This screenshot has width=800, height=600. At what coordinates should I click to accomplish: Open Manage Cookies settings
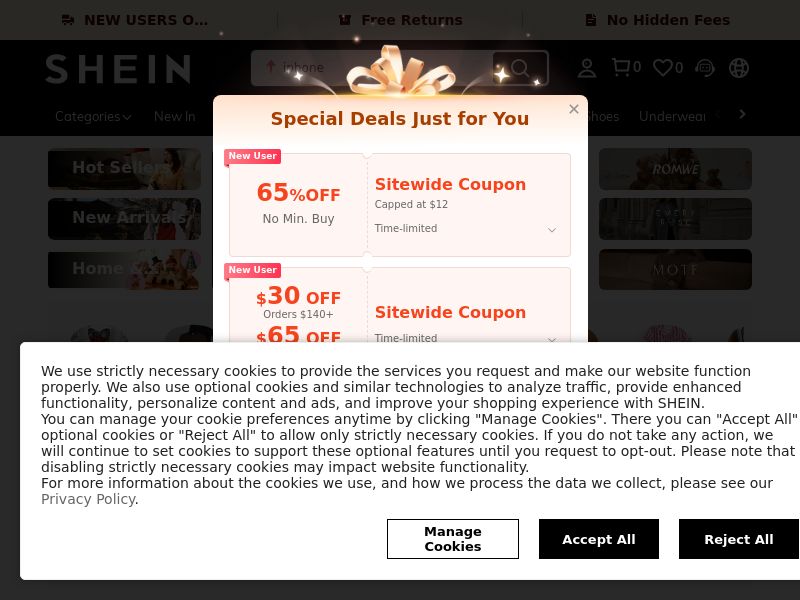tap(452, 539)
